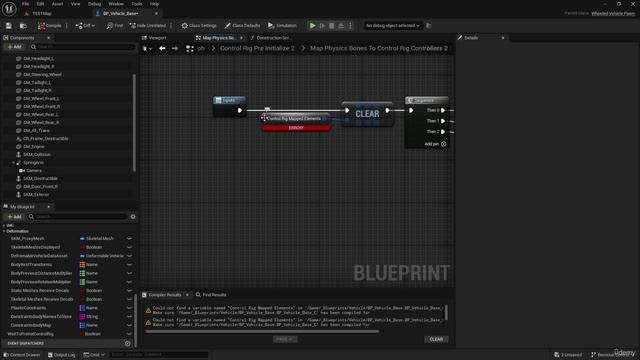
Task: Open play options three-dot menu
Action: click(350, 26)
